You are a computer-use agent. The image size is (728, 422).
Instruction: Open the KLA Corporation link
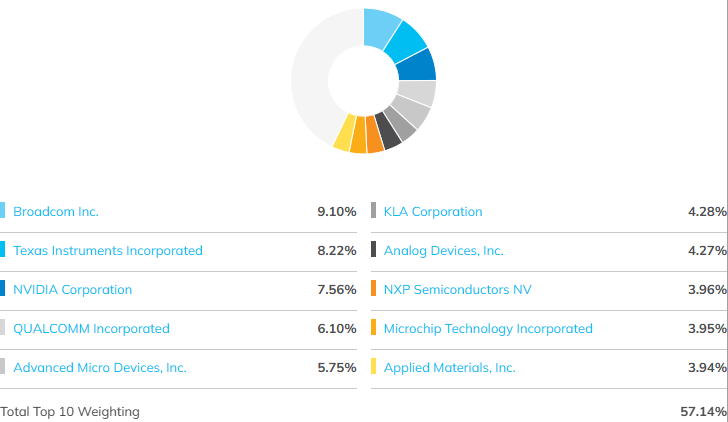[x=433, y=212]
